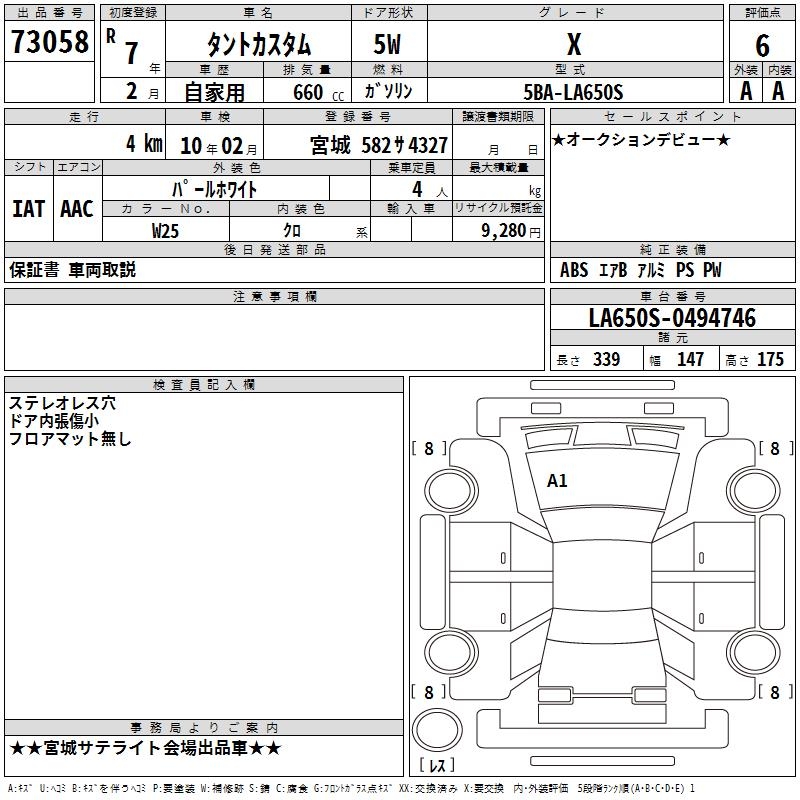The image size is (800, 800).
Task: Select equipment list ABS エアB アルミ PS PW
Action: (640, 269)
